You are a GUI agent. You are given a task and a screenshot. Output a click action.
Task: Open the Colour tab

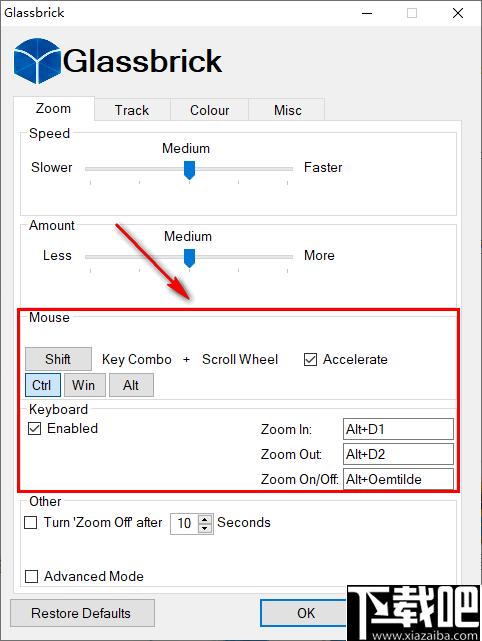[x=209, y=110]
